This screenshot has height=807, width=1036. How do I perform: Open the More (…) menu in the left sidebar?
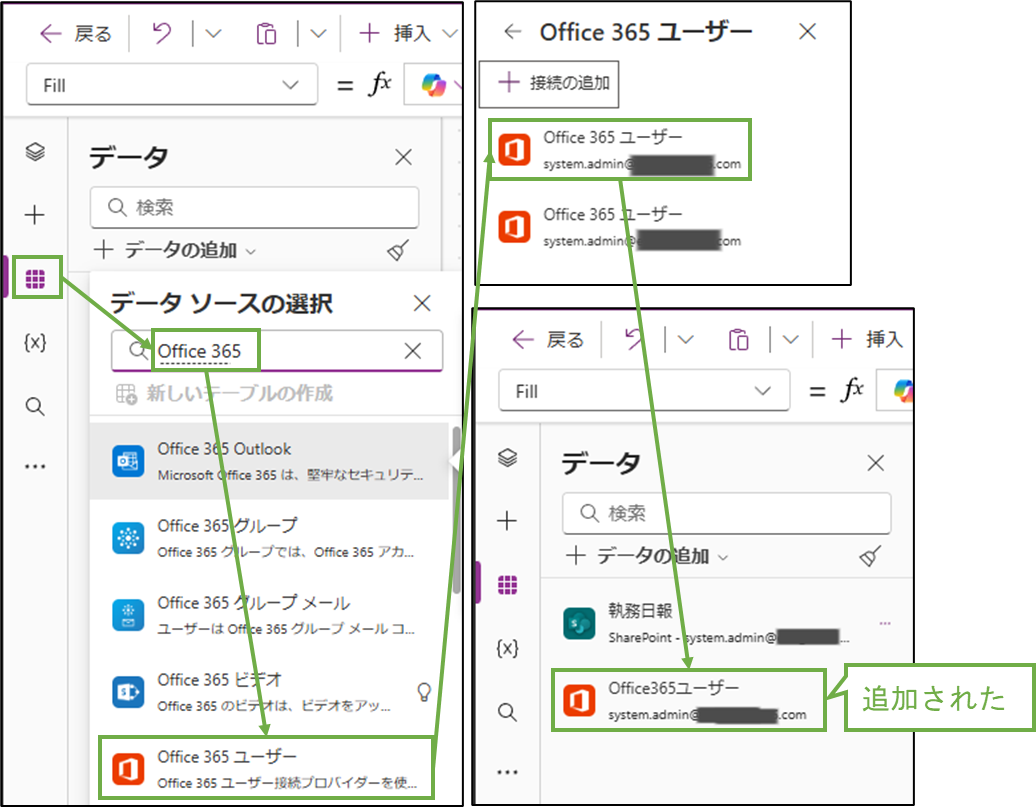click(x=35, y=467)
